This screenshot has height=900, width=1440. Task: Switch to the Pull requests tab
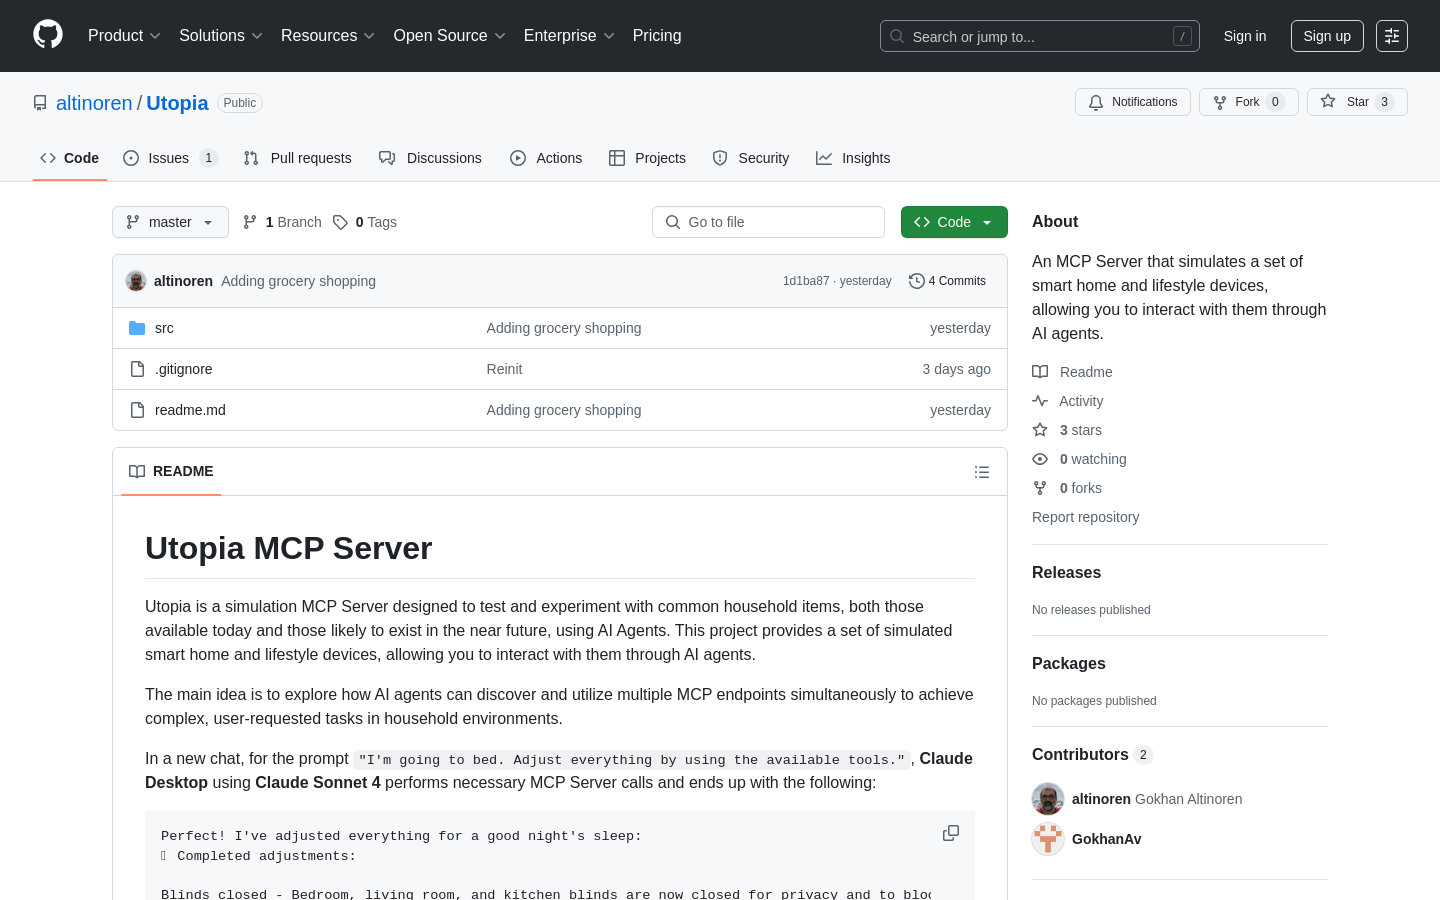(x=298, y=158)
